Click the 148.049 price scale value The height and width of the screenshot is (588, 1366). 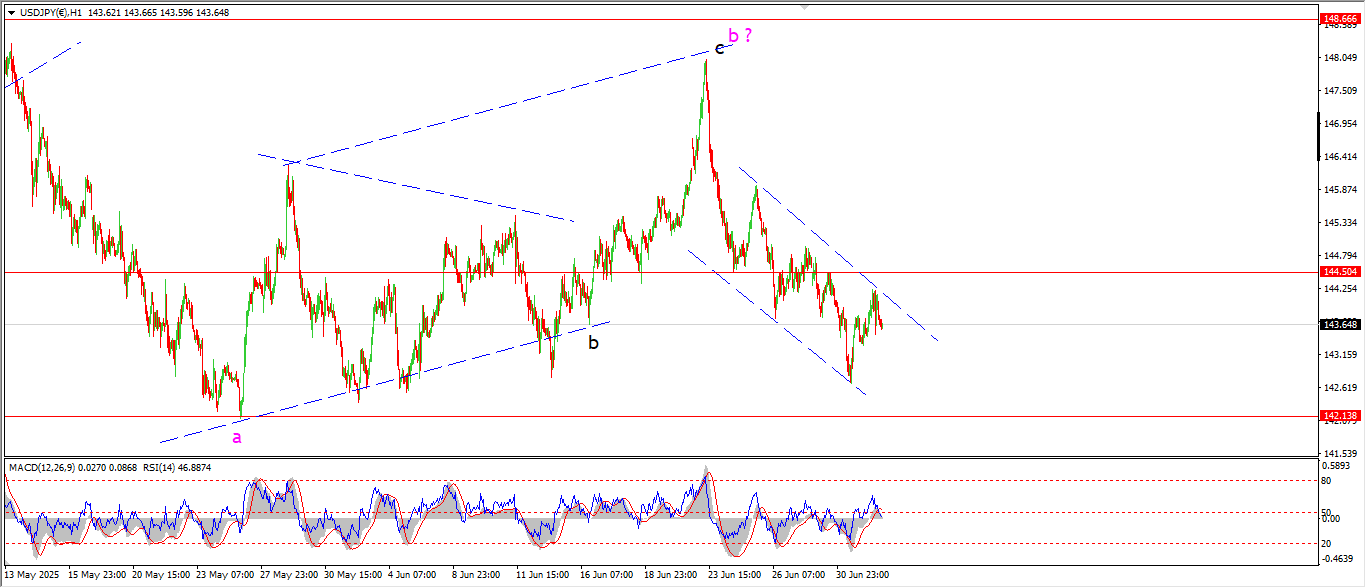click(1340, 58)
